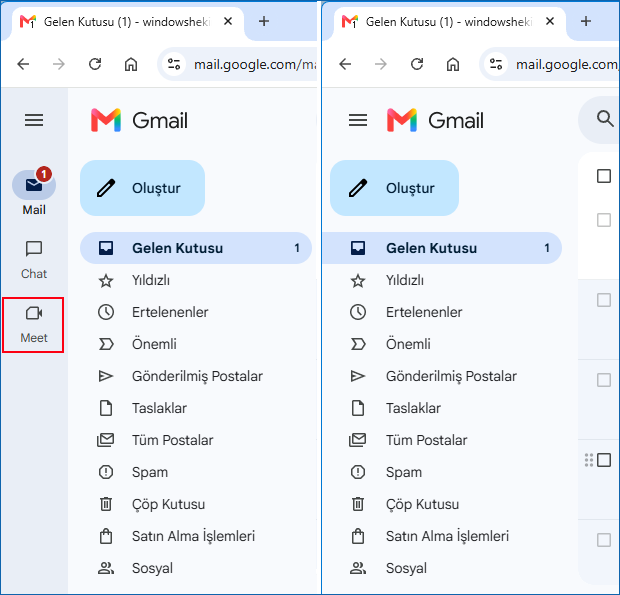The image size is (620, 595).
Task: Click the Gmail logo in left window
Action: pyautogui.click(x=139, y=120)
